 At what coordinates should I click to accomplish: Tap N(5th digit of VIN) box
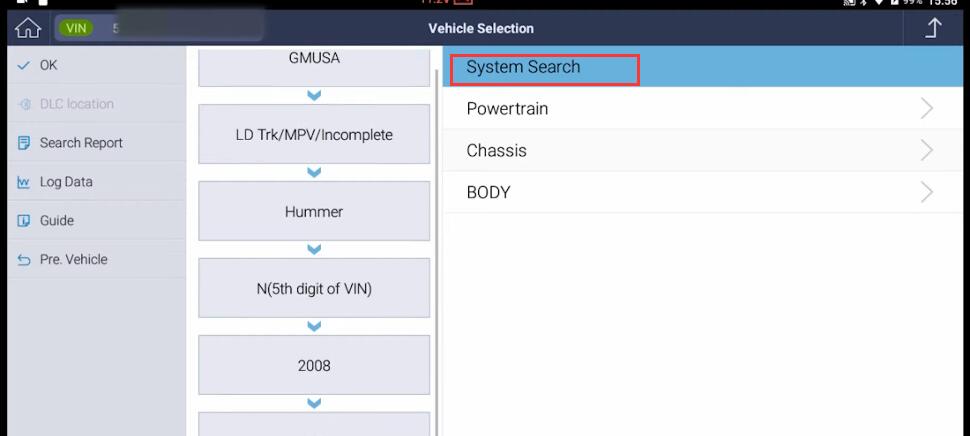click(314, 288)
